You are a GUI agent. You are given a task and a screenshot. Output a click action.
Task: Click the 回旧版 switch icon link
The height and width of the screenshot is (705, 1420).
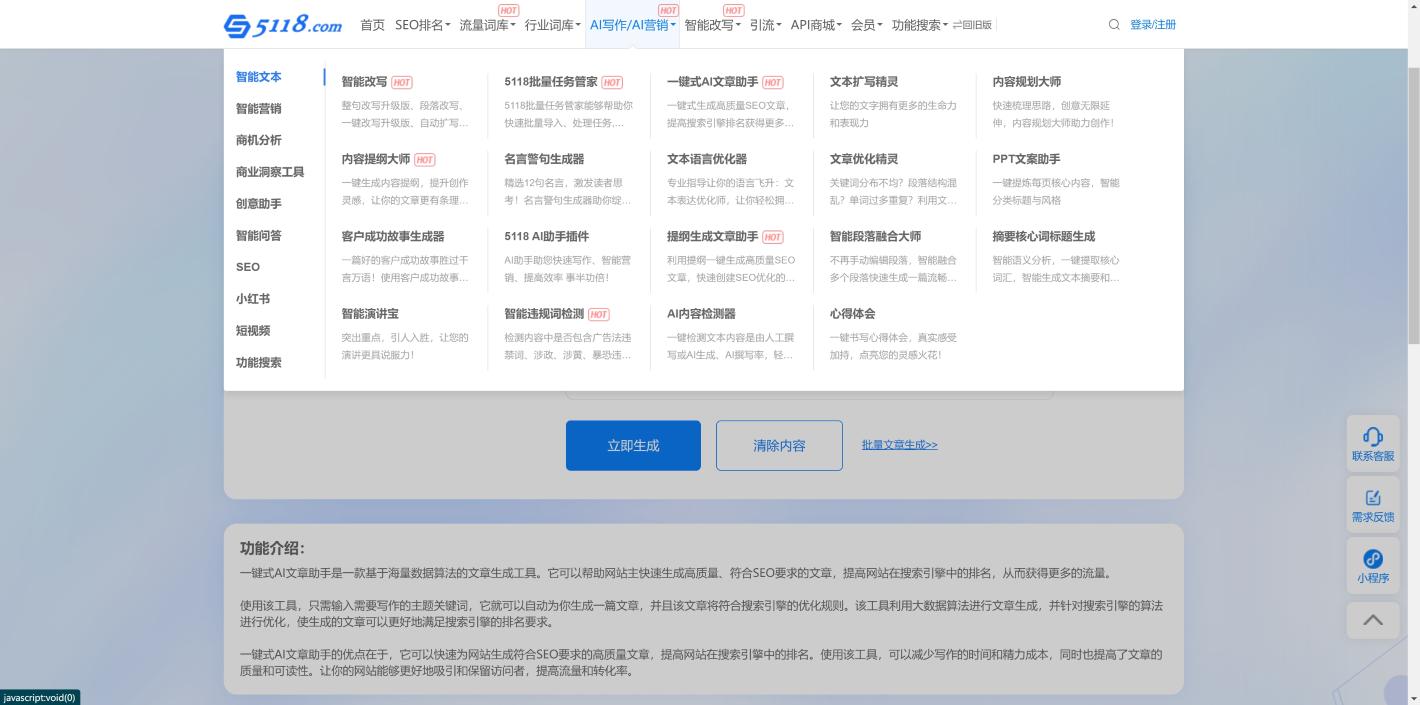(x=972, y=25)
